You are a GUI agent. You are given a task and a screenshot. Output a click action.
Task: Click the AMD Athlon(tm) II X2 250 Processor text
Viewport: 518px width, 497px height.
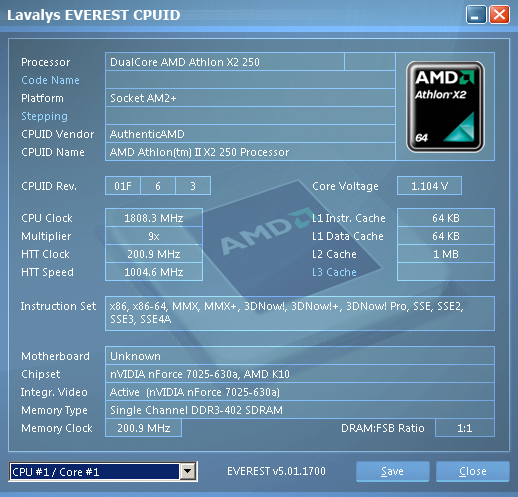[199, 152]
